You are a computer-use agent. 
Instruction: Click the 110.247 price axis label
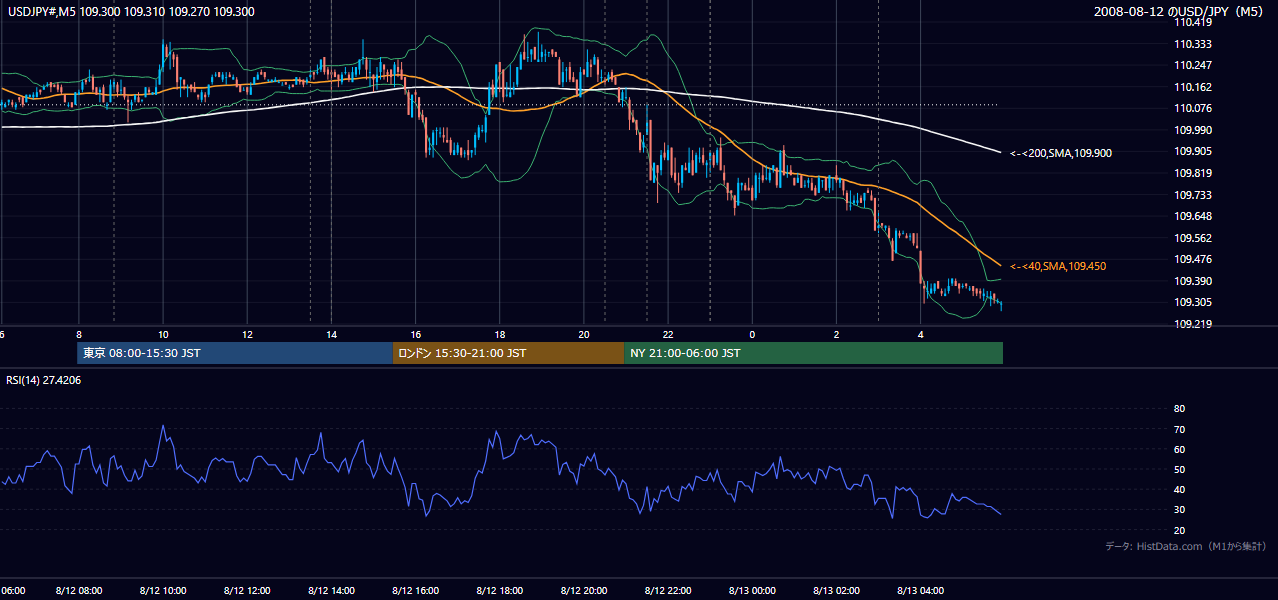click(1194, 65)
